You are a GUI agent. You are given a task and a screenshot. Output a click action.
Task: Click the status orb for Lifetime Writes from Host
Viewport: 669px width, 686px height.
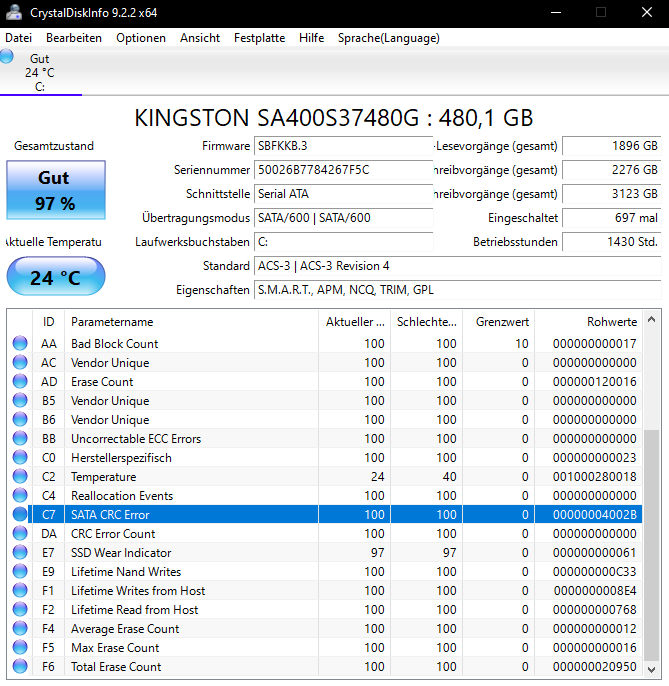(20, 591)
